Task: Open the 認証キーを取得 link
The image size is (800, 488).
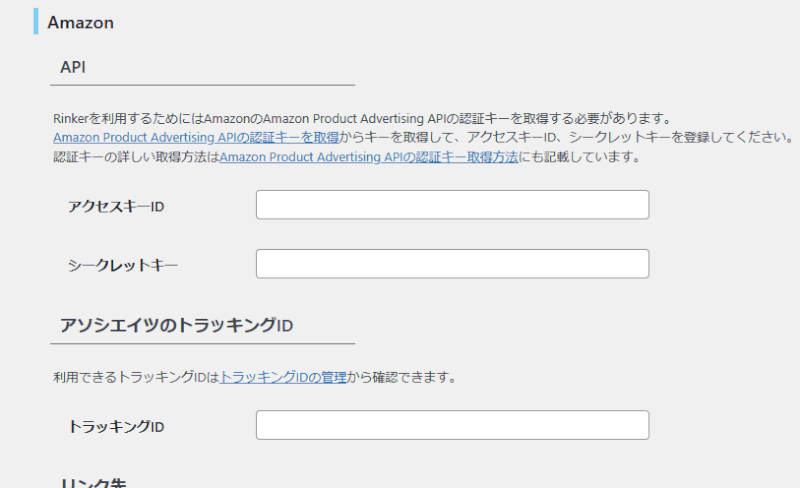Action: [x=196, y=138]
